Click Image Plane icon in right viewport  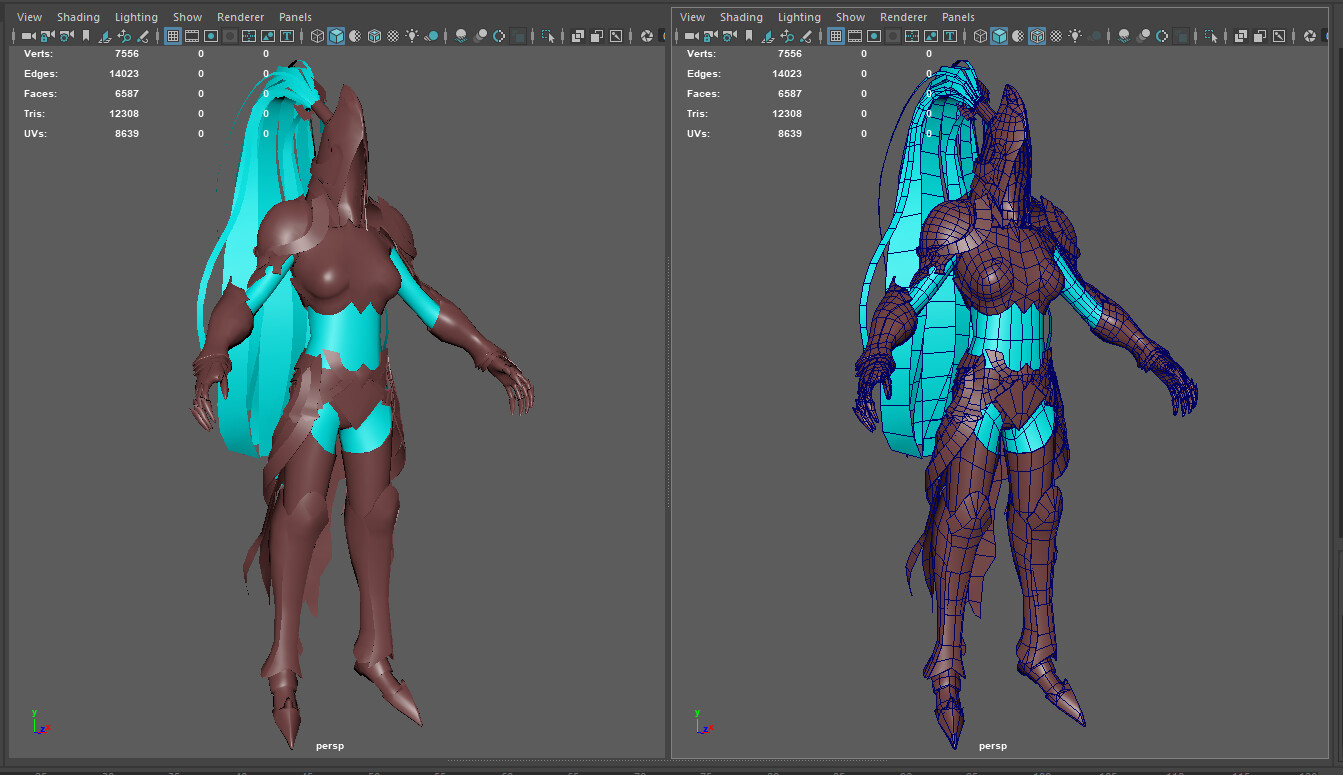point(768,36)
